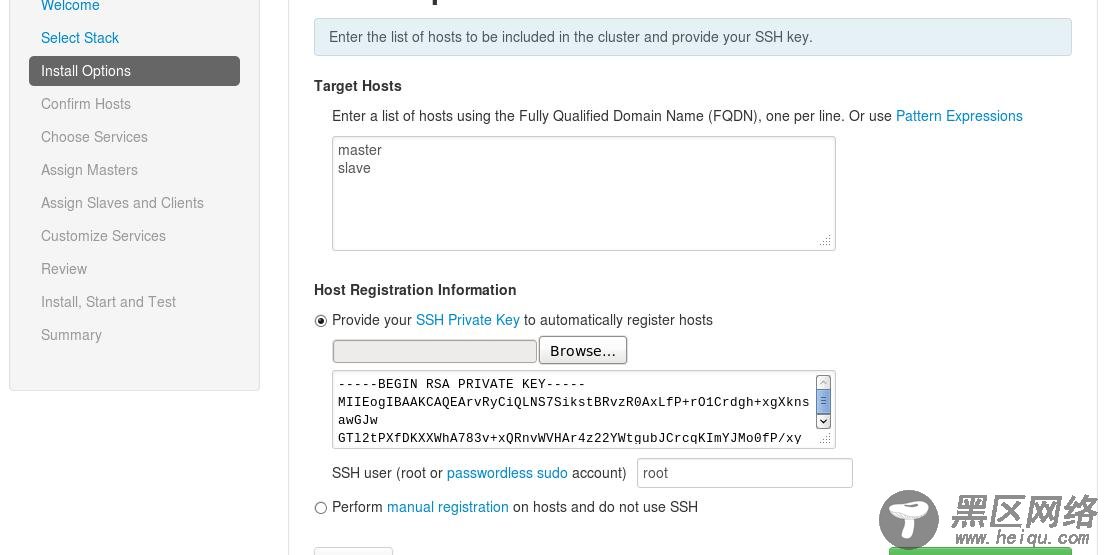Open manual registration link
The image size is (1111, 555).
coord(448,507)
